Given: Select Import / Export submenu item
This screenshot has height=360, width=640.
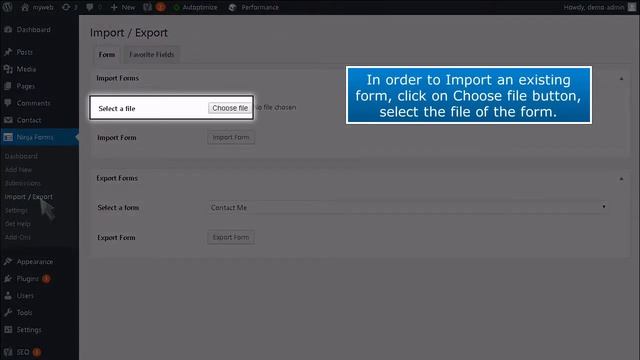Looking at the screenshot, I should [x=29, y=196].
